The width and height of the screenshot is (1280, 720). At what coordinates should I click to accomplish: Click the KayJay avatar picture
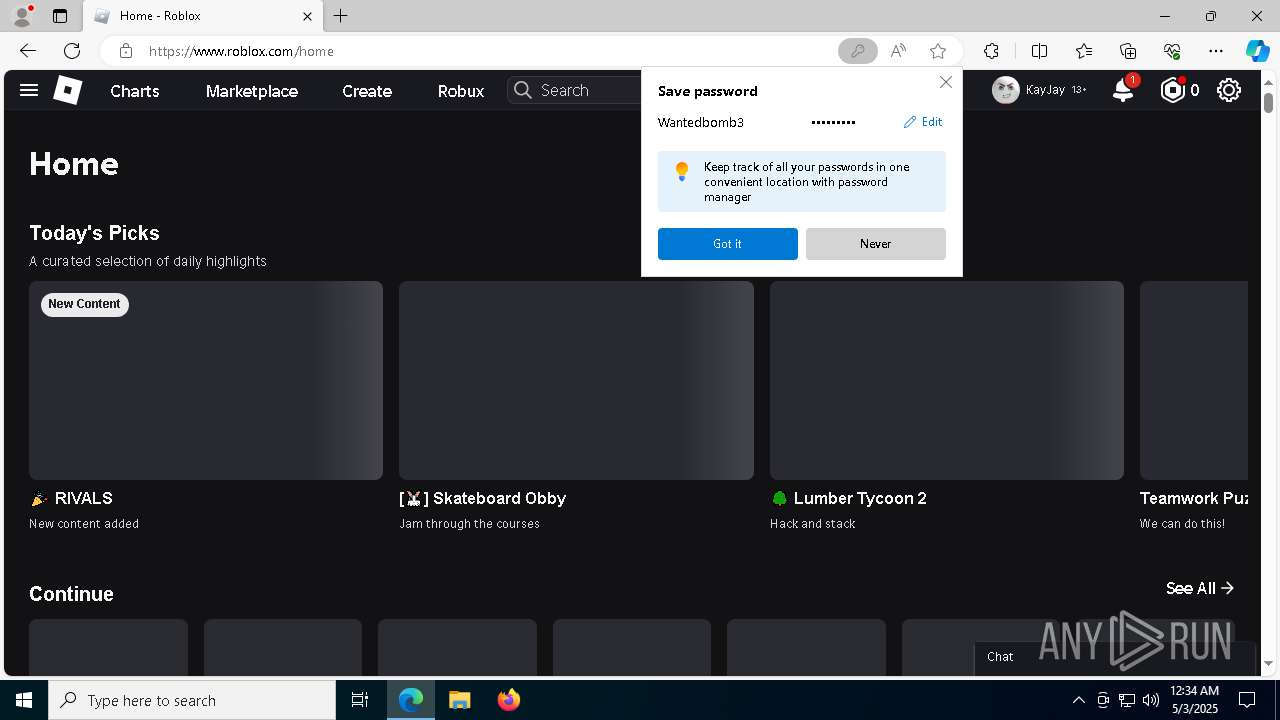pyautogui.click(x=1006, y=90)
